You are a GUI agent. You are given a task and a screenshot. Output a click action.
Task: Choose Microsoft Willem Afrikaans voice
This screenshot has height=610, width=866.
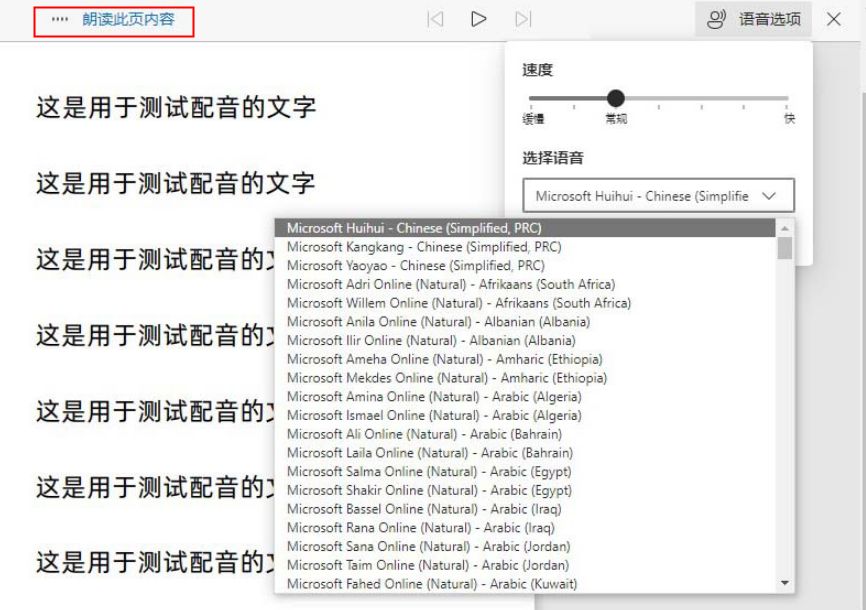[525, 303]
